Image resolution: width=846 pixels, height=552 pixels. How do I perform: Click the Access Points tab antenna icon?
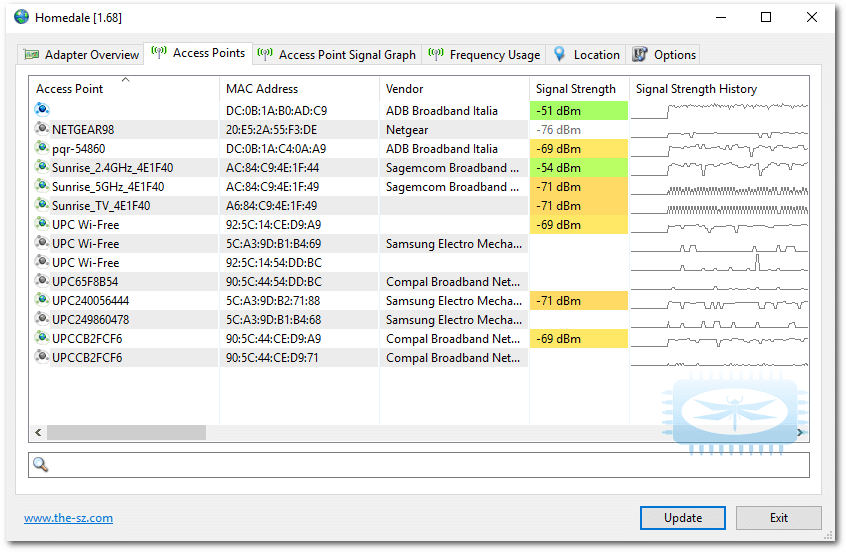pos(159,52)
